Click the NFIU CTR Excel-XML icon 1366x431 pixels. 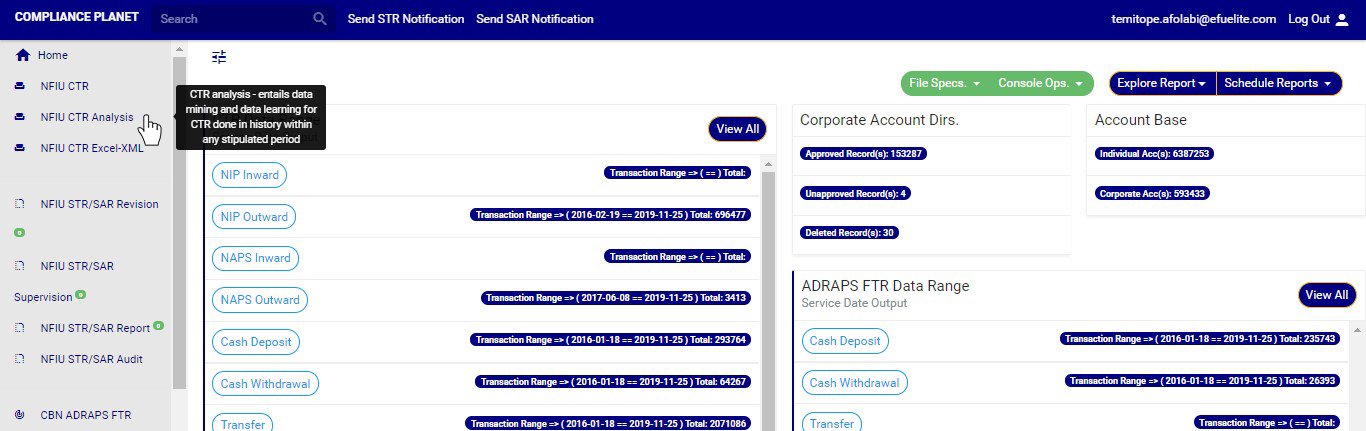20,148
